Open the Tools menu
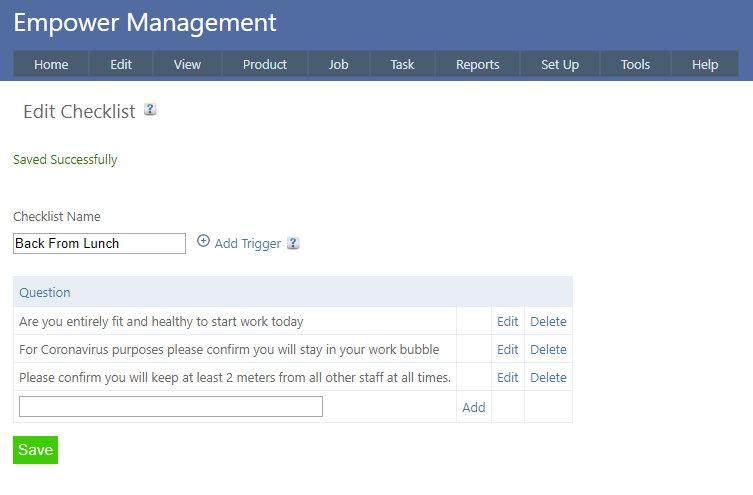Image resolution: width=753 pixels, height=495 pixels. [x=635, y=64]
